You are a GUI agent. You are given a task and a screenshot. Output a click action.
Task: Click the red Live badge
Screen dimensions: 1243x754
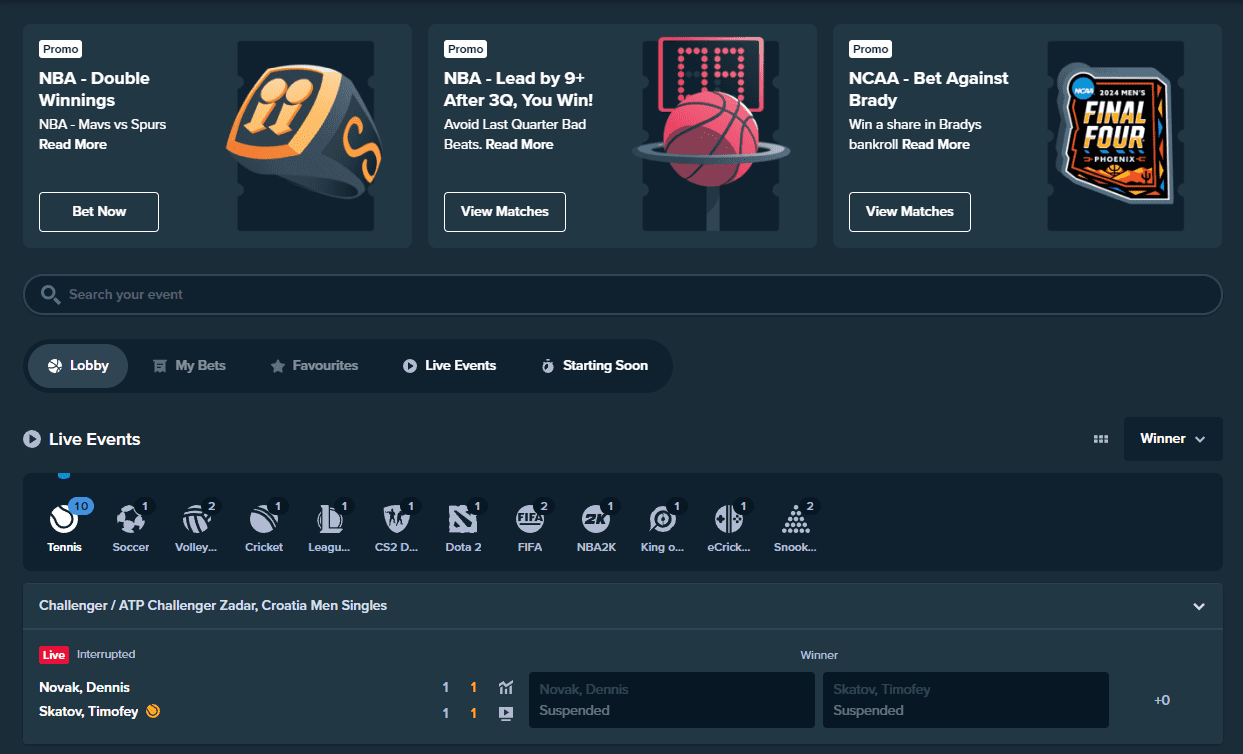click(x=54, y=655)
